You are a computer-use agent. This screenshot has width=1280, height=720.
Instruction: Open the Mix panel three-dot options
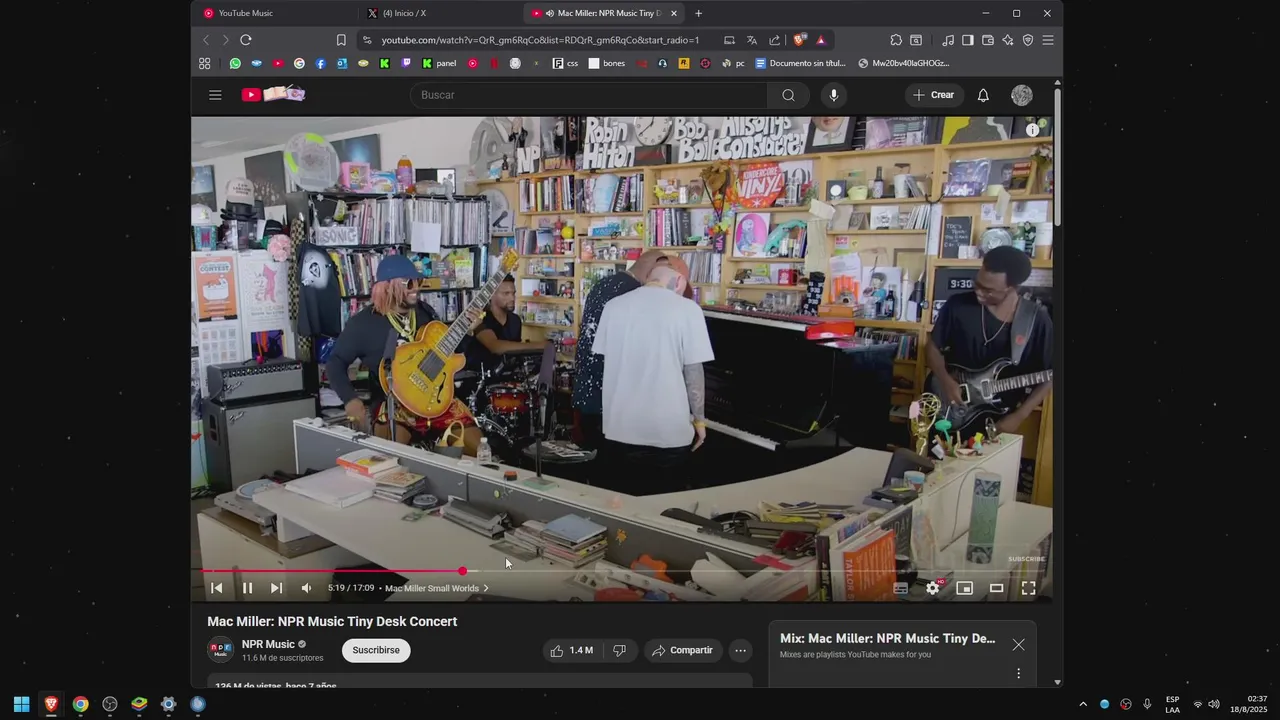tap(1018, 673)
